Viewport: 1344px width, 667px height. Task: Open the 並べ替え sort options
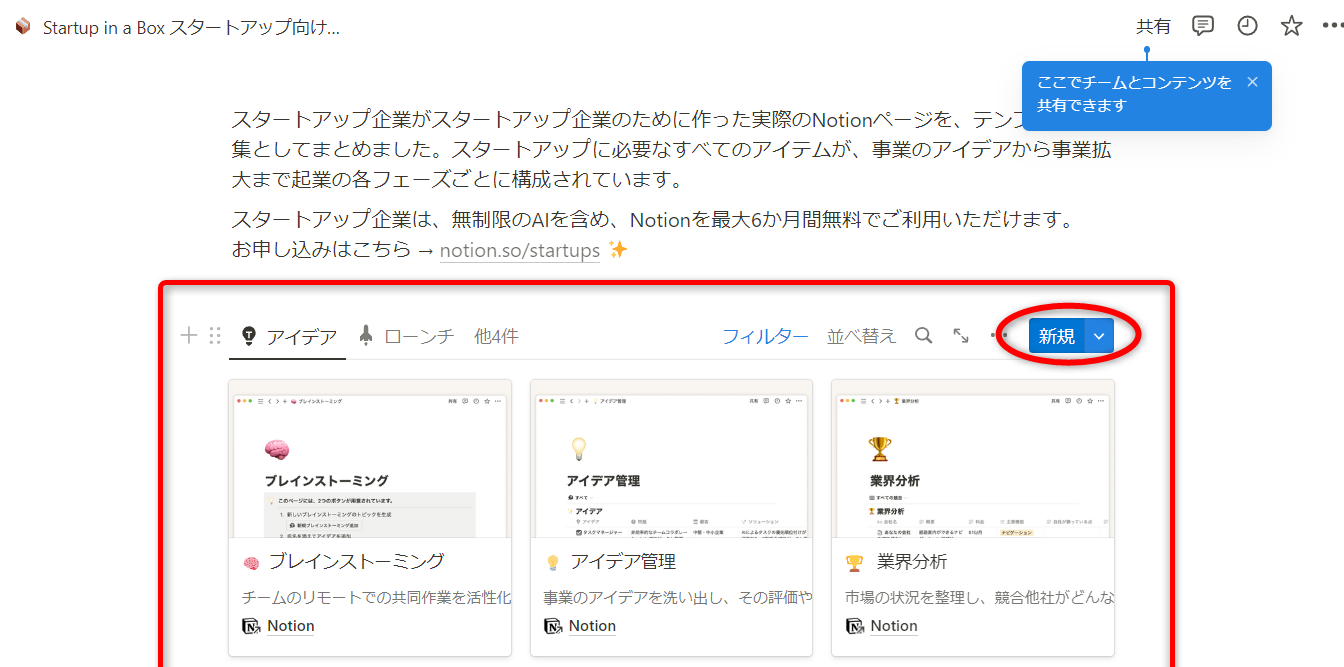point(861,336)
